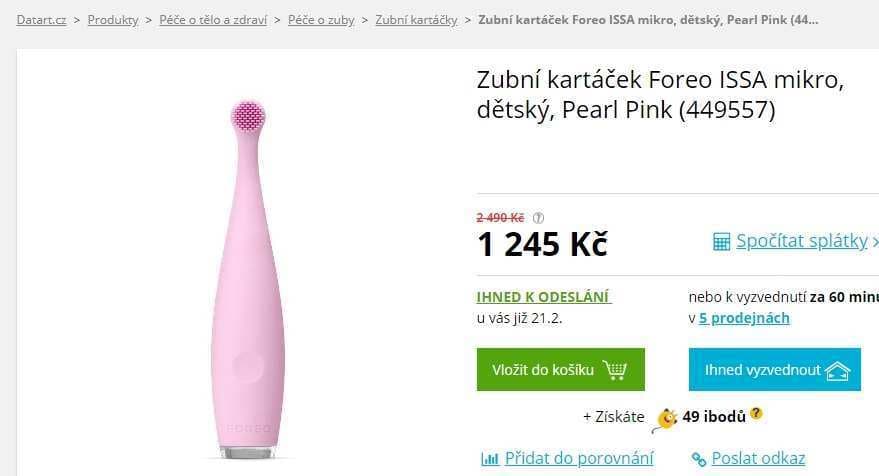Open Spočítat splátky installment calculator
The width and height of the screenshot is (879, 476).
pyautogui.click(x=802, y=241)
